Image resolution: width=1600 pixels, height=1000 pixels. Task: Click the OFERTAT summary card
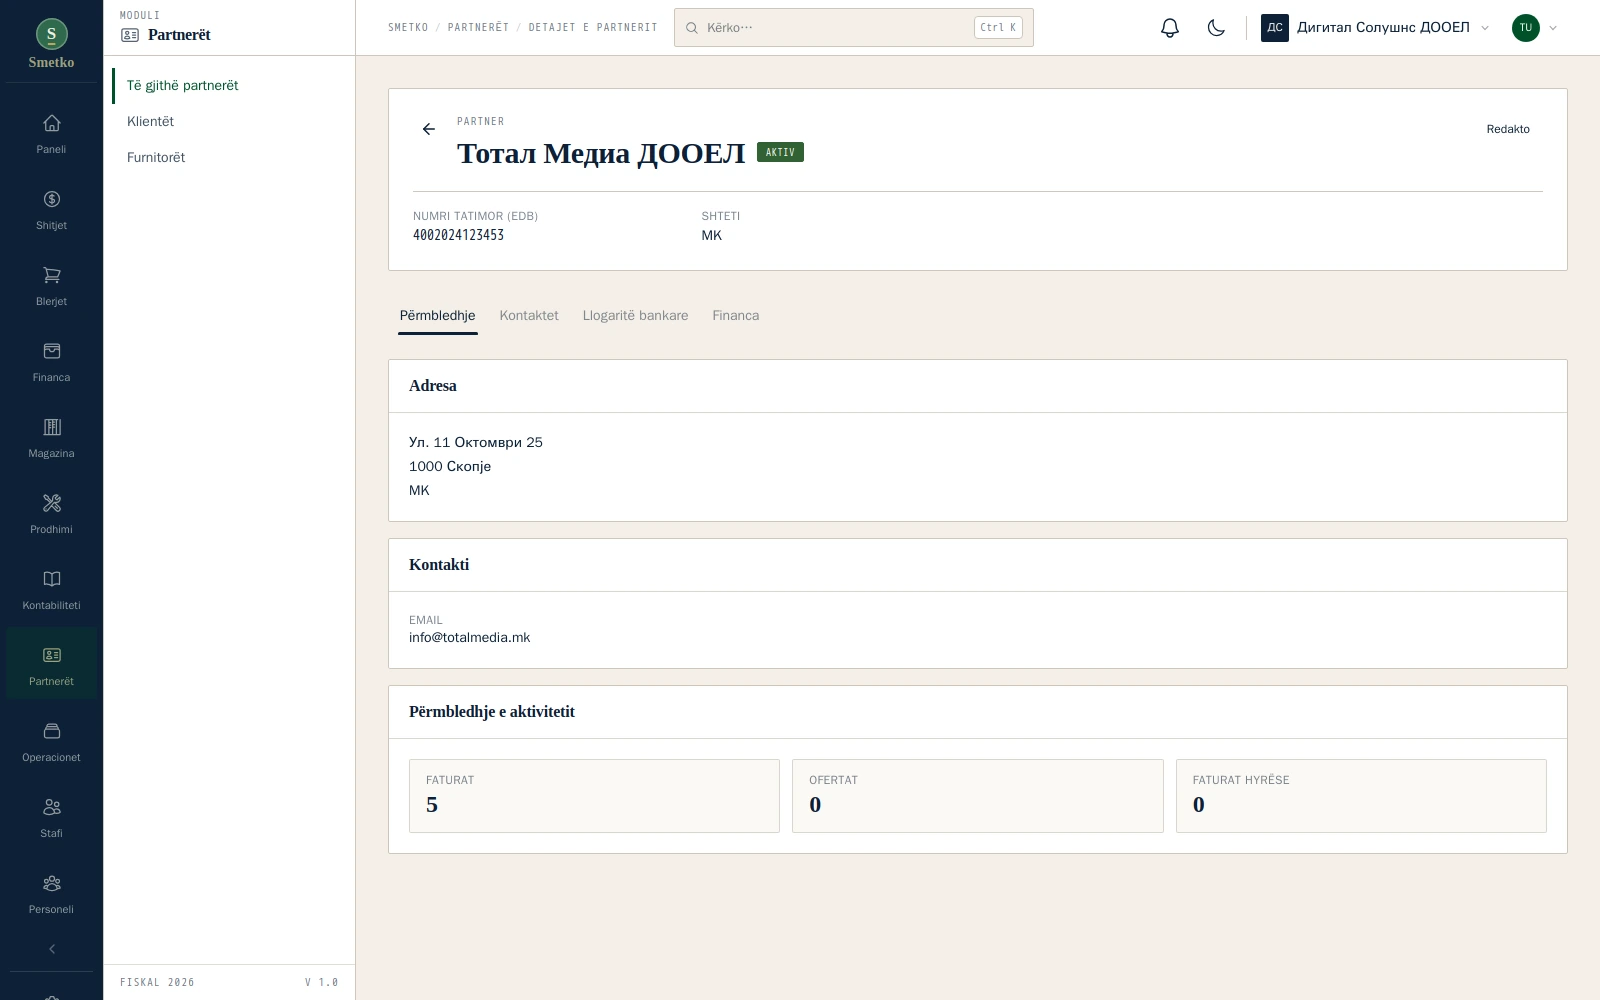tap(978, 796)
